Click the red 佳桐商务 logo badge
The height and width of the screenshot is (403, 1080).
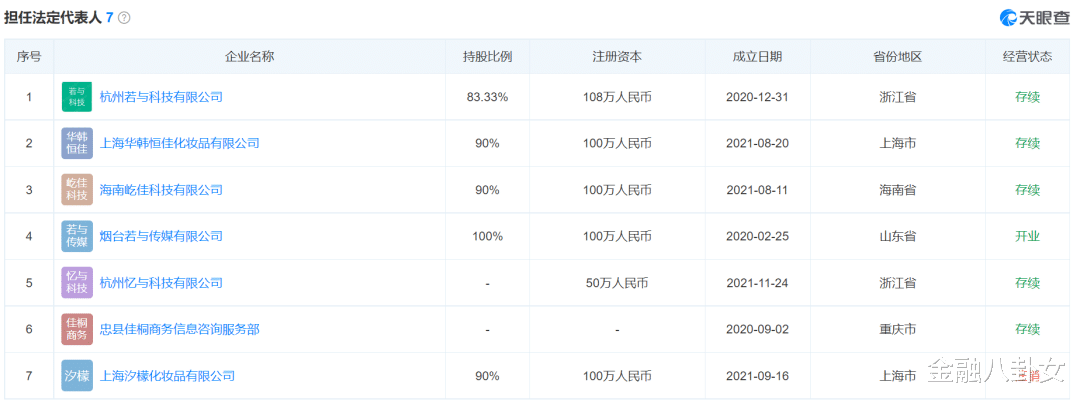click(76, 329)
